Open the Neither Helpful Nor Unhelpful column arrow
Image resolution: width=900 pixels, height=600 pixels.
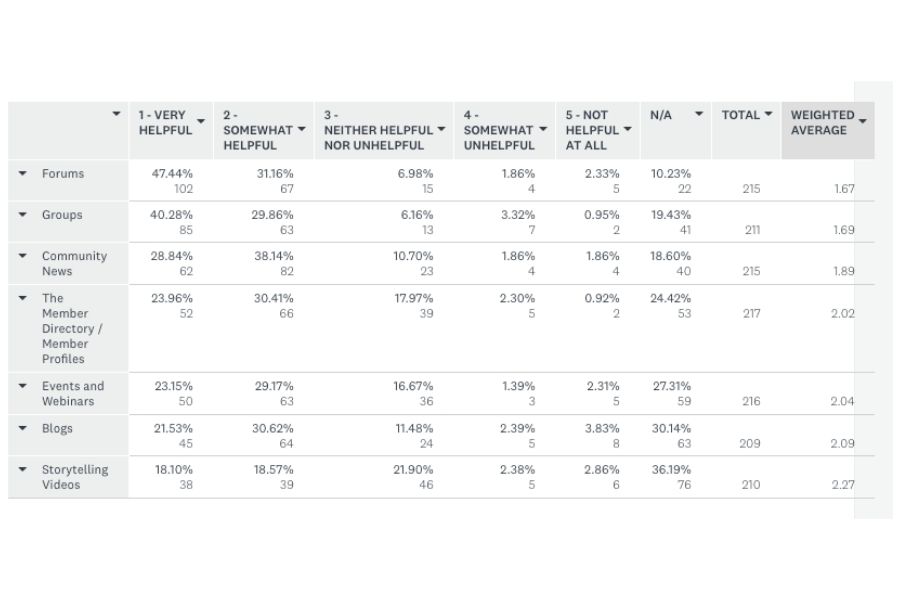click(441, 129)
